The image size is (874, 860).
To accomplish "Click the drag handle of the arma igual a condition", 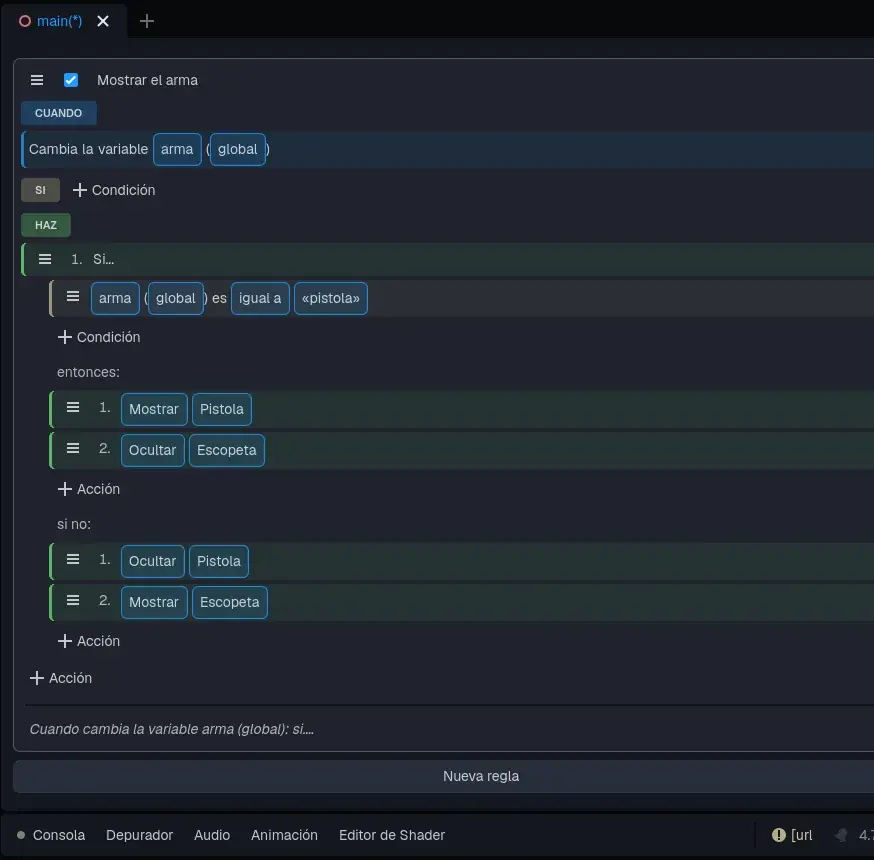I will coord(72,297).
